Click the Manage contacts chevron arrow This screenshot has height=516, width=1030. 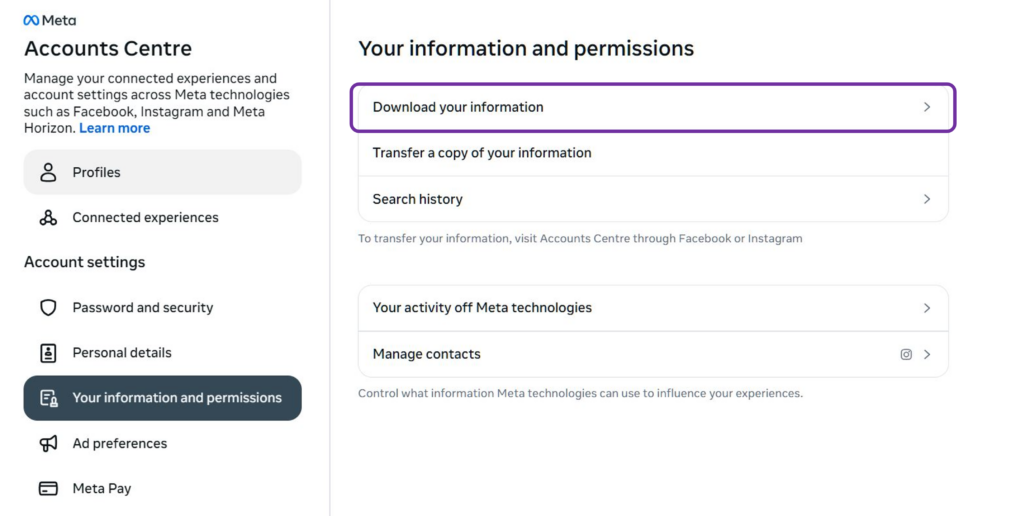click(x=927, y=354)
